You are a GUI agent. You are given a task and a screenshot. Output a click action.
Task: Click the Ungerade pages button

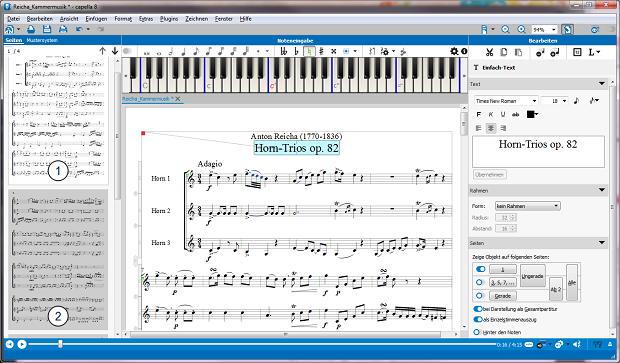pos(533,276)
